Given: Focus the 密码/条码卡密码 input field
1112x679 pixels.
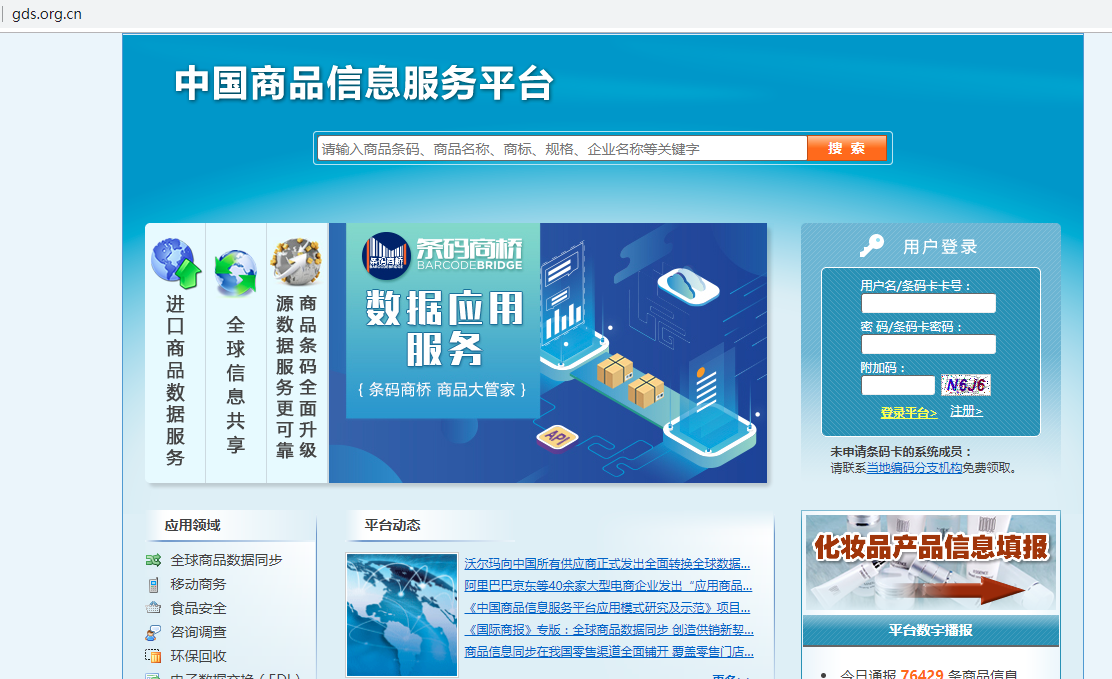Looking at the screenshot, I should (928, 345).
